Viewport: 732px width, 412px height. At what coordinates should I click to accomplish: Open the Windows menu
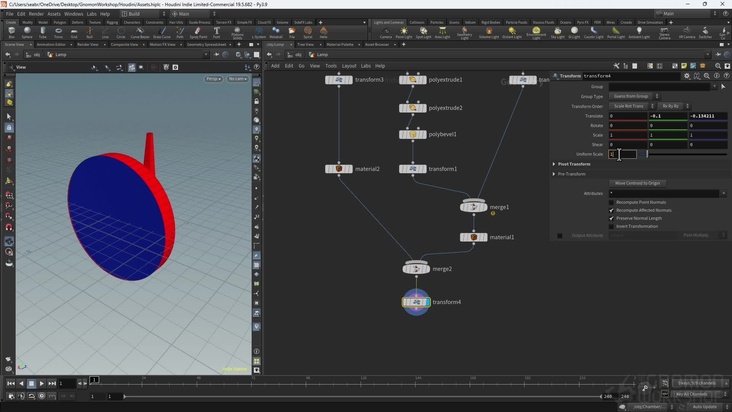tap(73, 14)
